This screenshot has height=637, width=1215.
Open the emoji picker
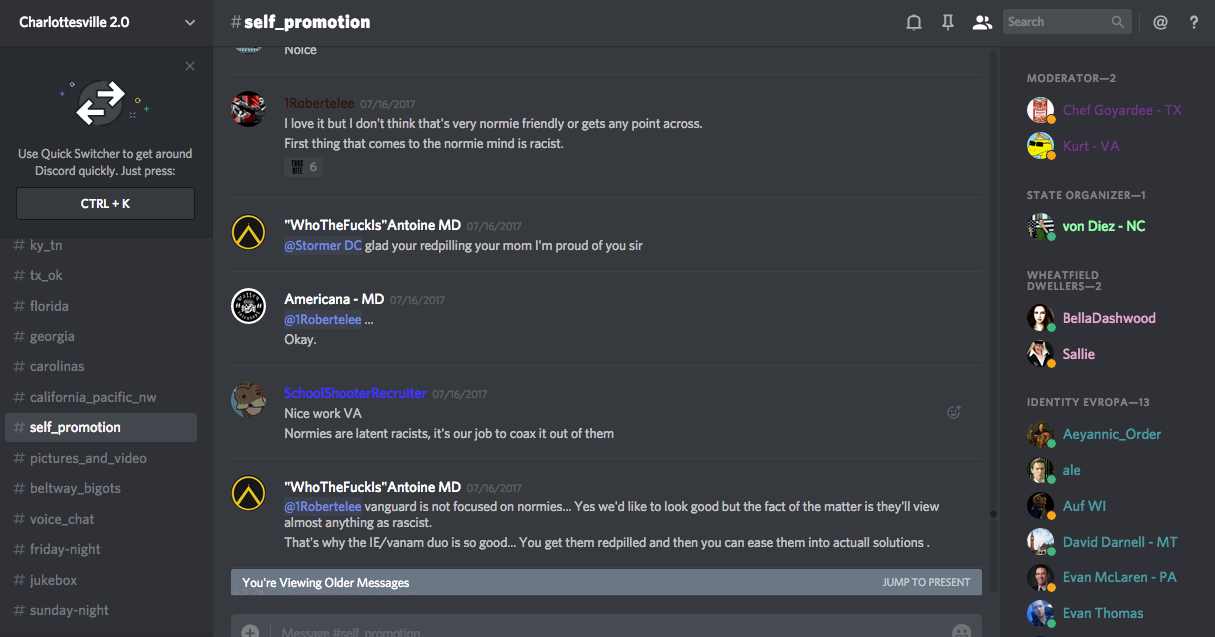click(961, 631)
